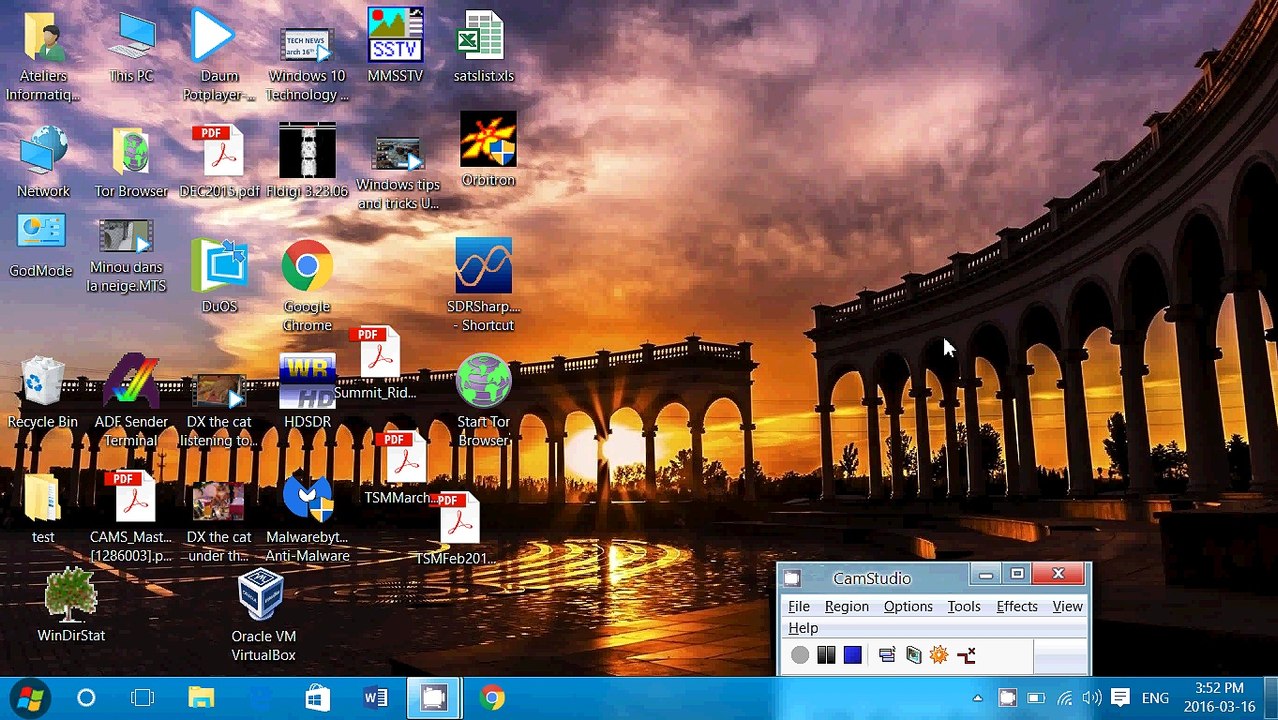
Task: Open the taskbar clock showing 3:52 PM
Action: pyautogui.click(x=1220, y=698)
